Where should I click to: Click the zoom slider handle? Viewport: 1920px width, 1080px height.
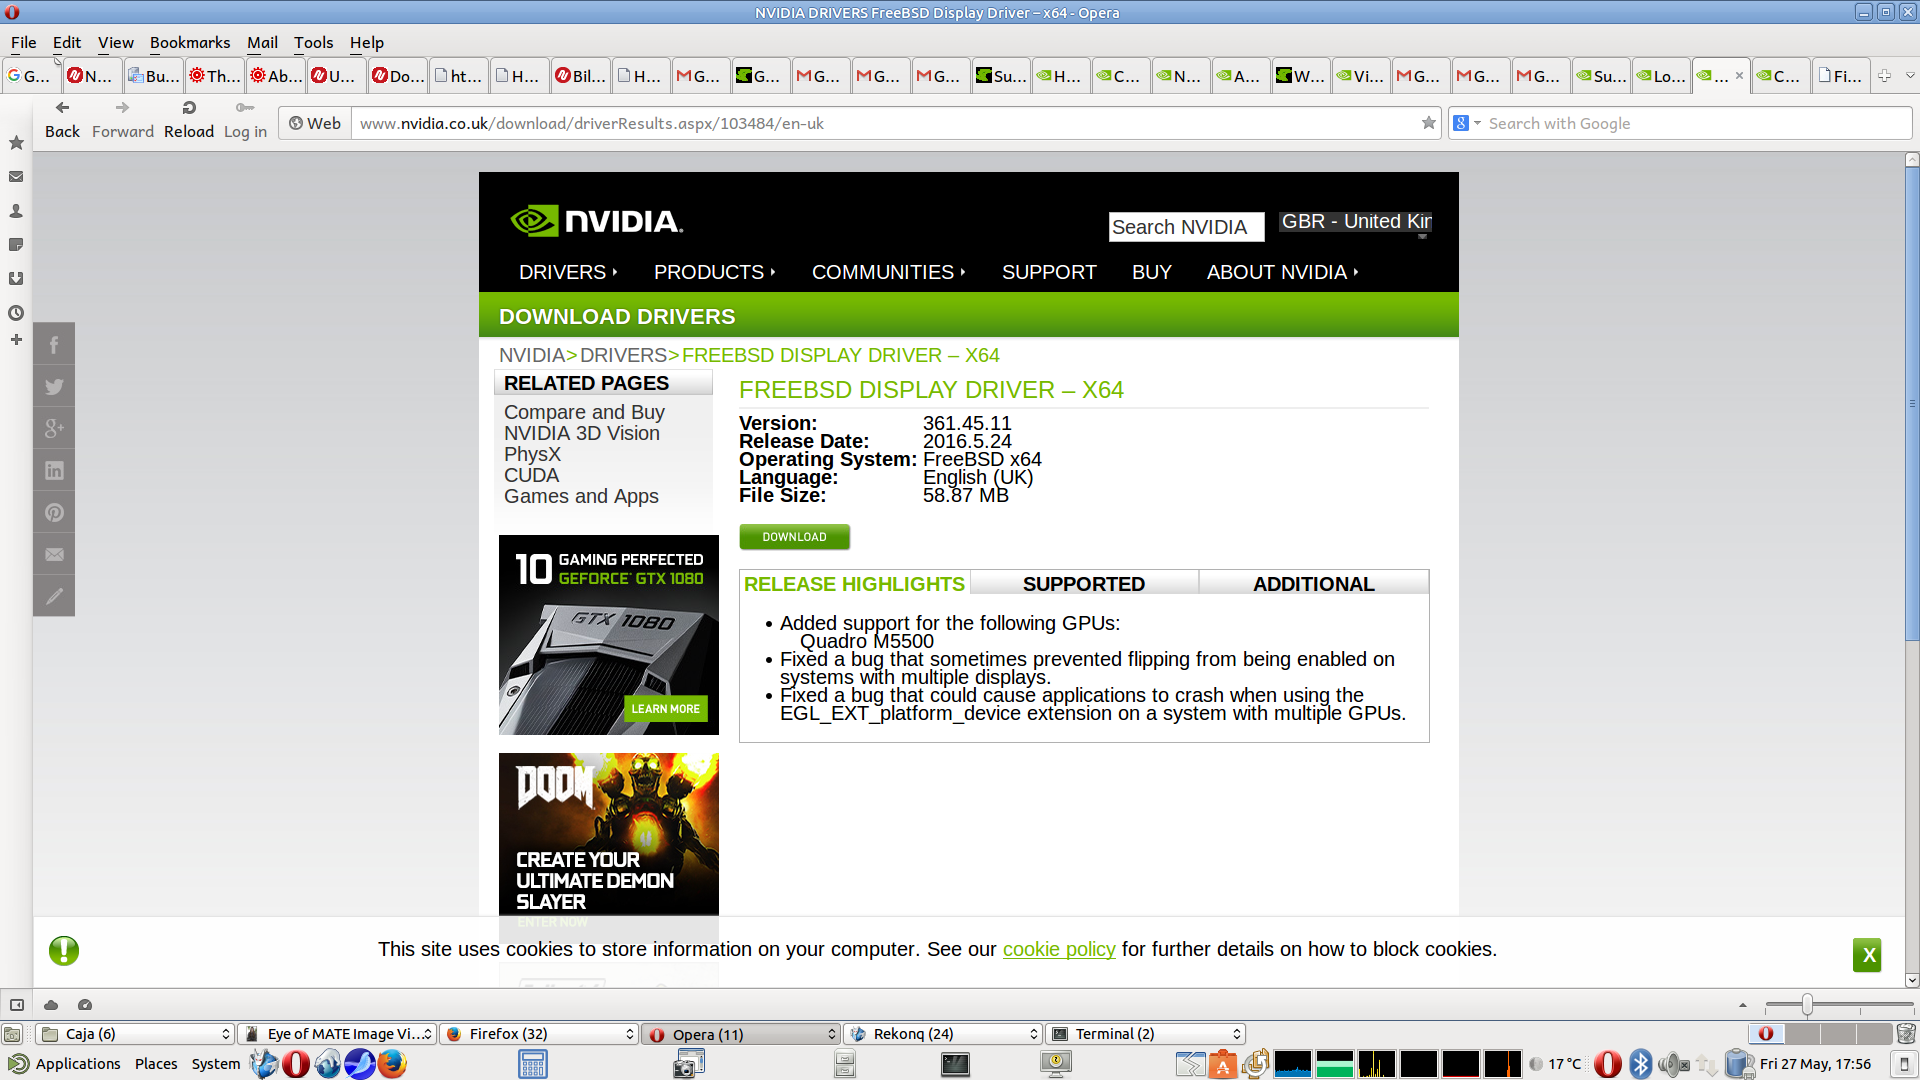(x=1807, y=1004)
